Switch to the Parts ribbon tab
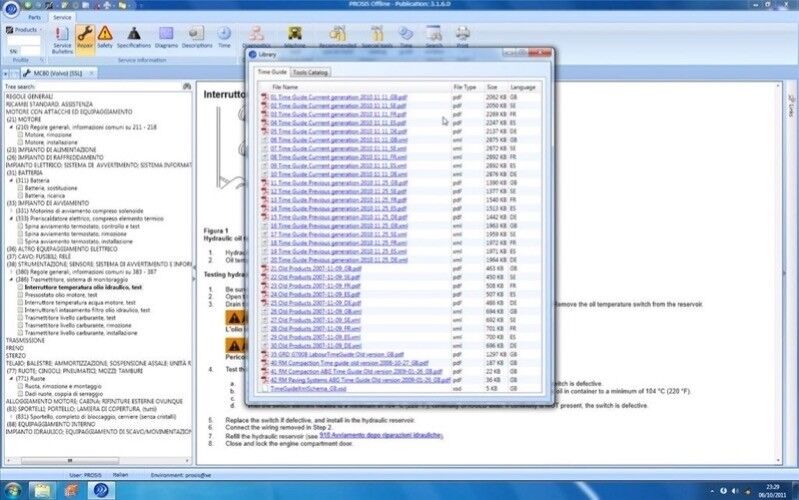This screenshot has height=500, width=799. [x=34, y=17]
